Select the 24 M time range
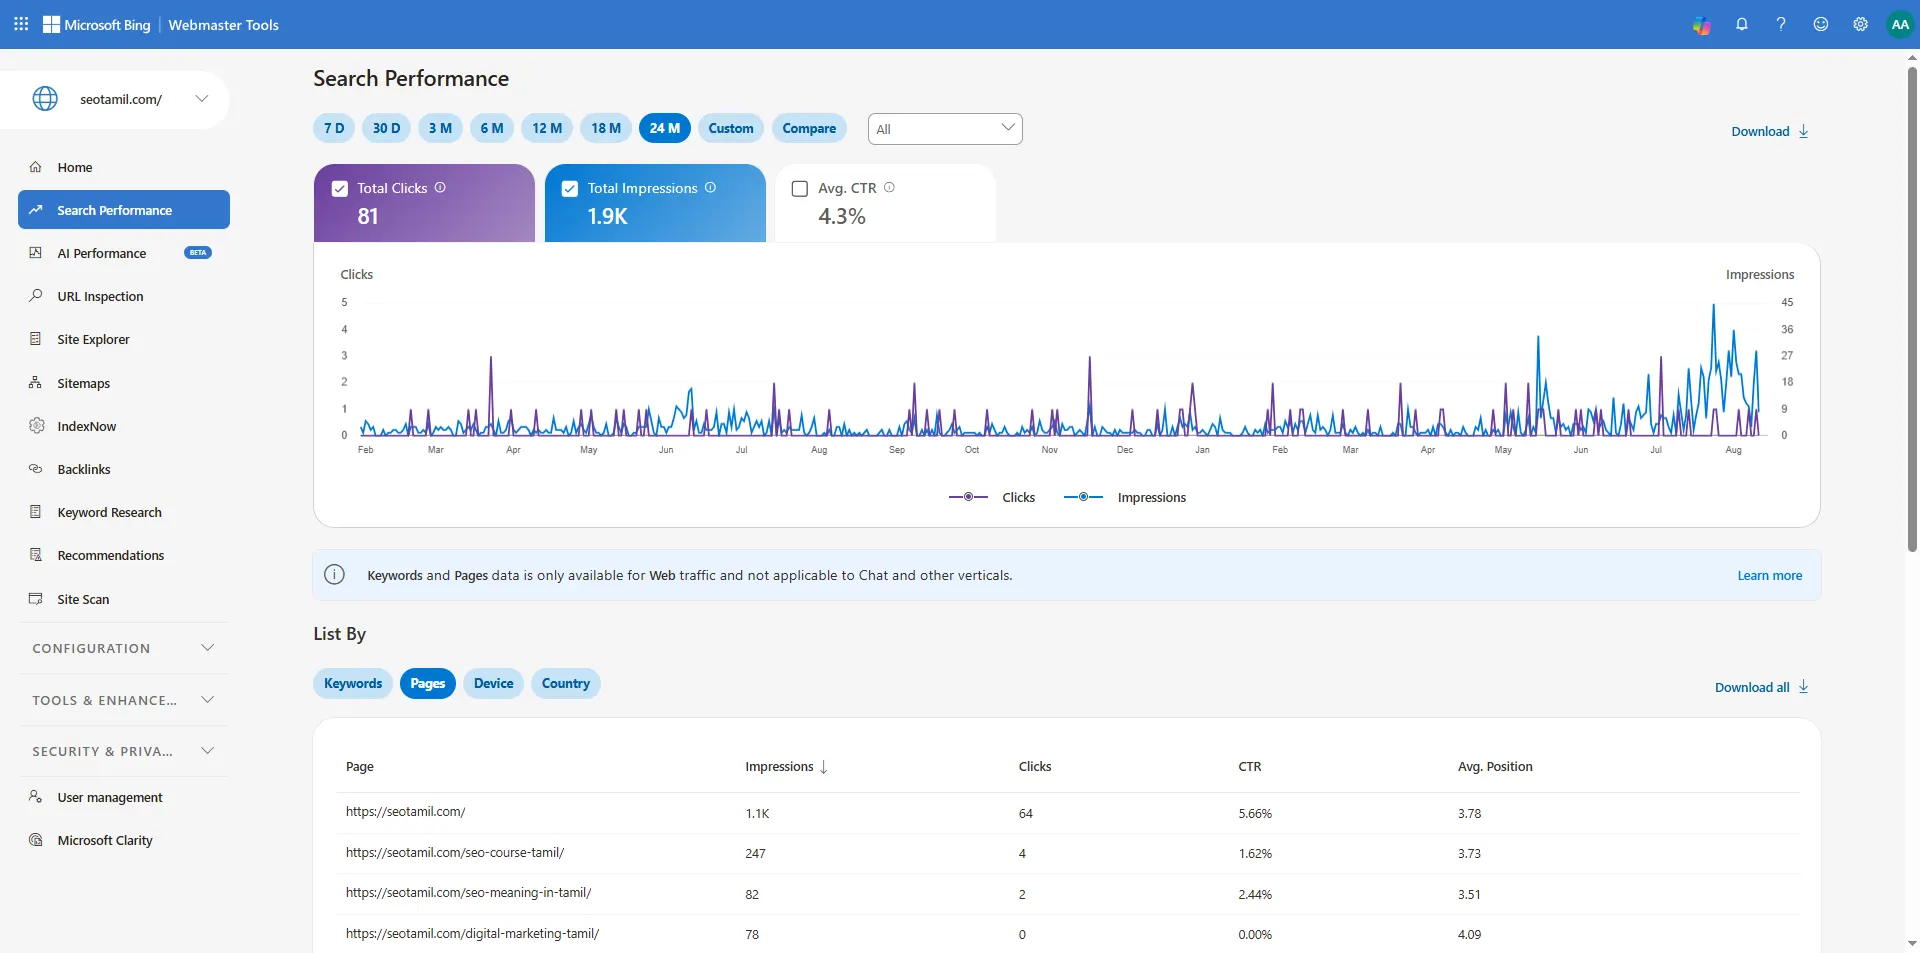This screenshot has width=1920, height=953. 665,128
